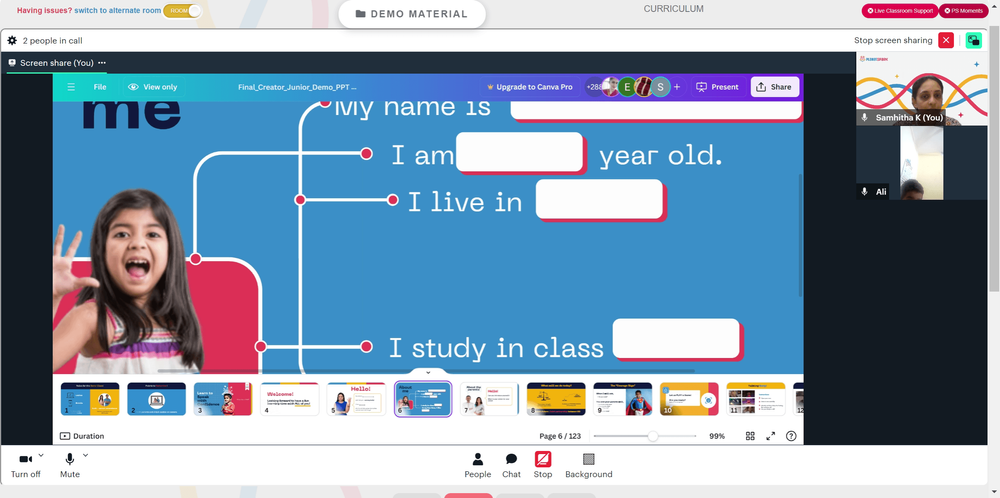The width and height of the screenshot is (1000, 498).
Task: Click the blank box after "I study in class"
Action: 678,340
